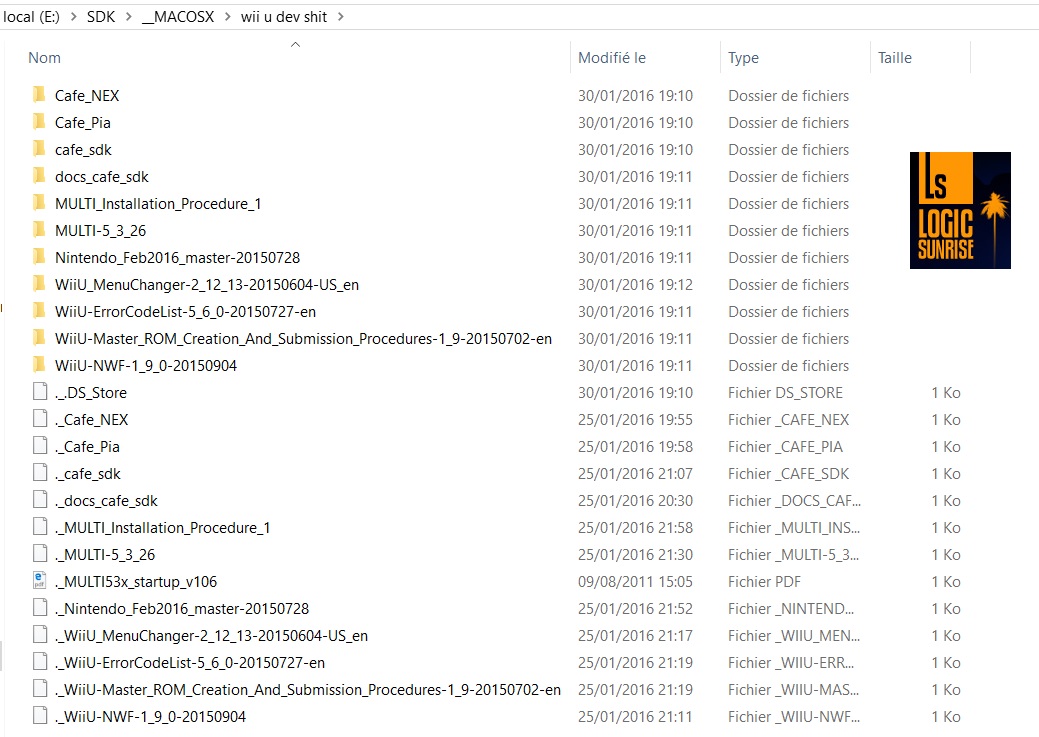Click date 09/08/2011 15:05
The image size is (1039, 737).
click(635, 581)
